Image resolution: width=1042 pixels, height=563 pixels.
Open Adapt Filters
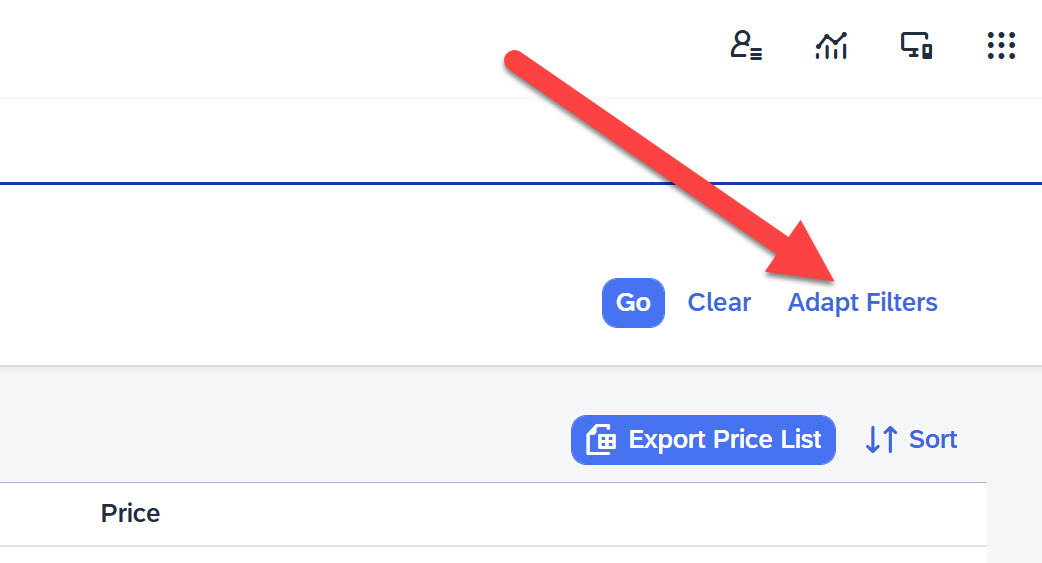pyautogui.click(x=862, y=302)
